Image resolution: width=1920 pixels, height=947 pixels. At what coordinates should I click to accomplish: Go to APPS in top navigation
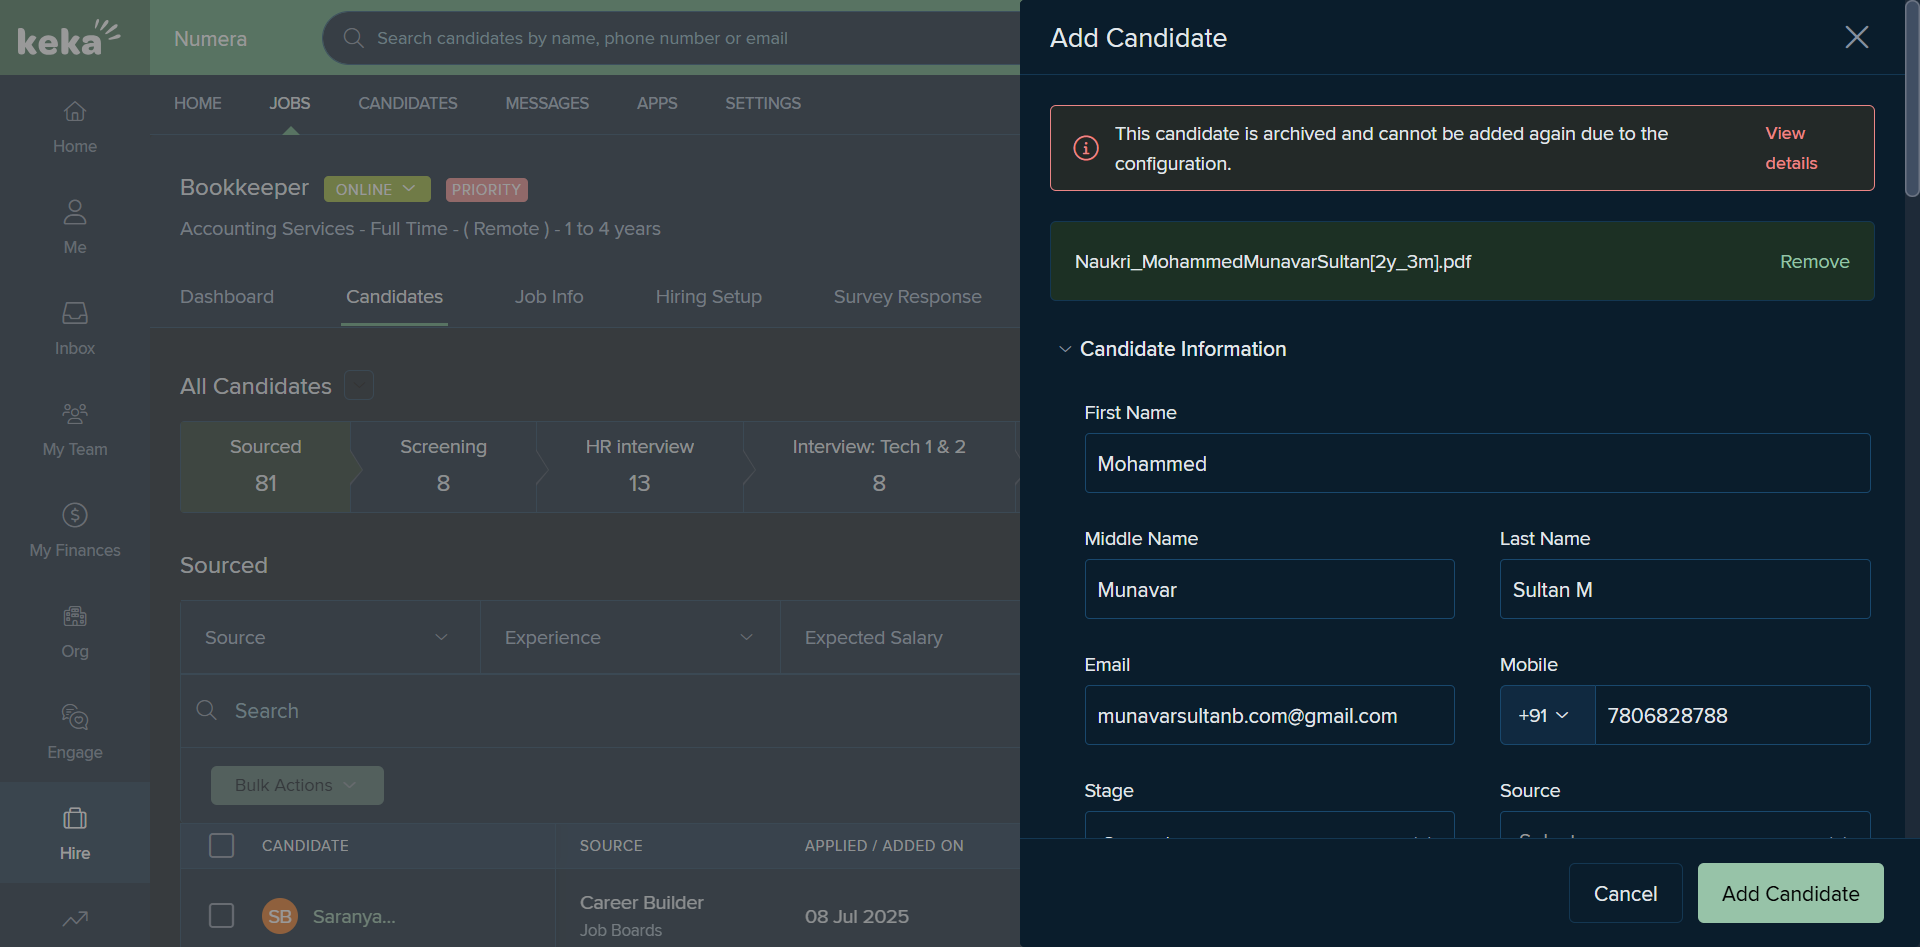(657, 103)
